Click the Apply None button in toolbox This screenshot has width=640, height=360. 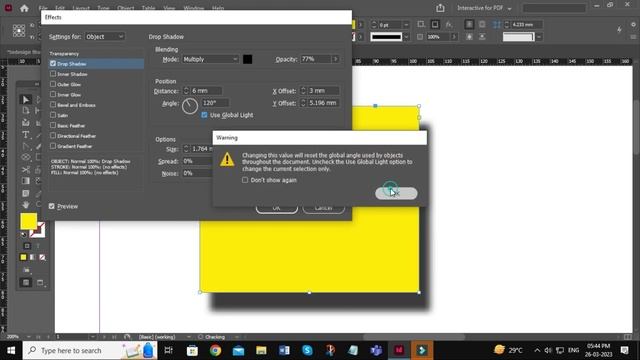coord(42,257)
